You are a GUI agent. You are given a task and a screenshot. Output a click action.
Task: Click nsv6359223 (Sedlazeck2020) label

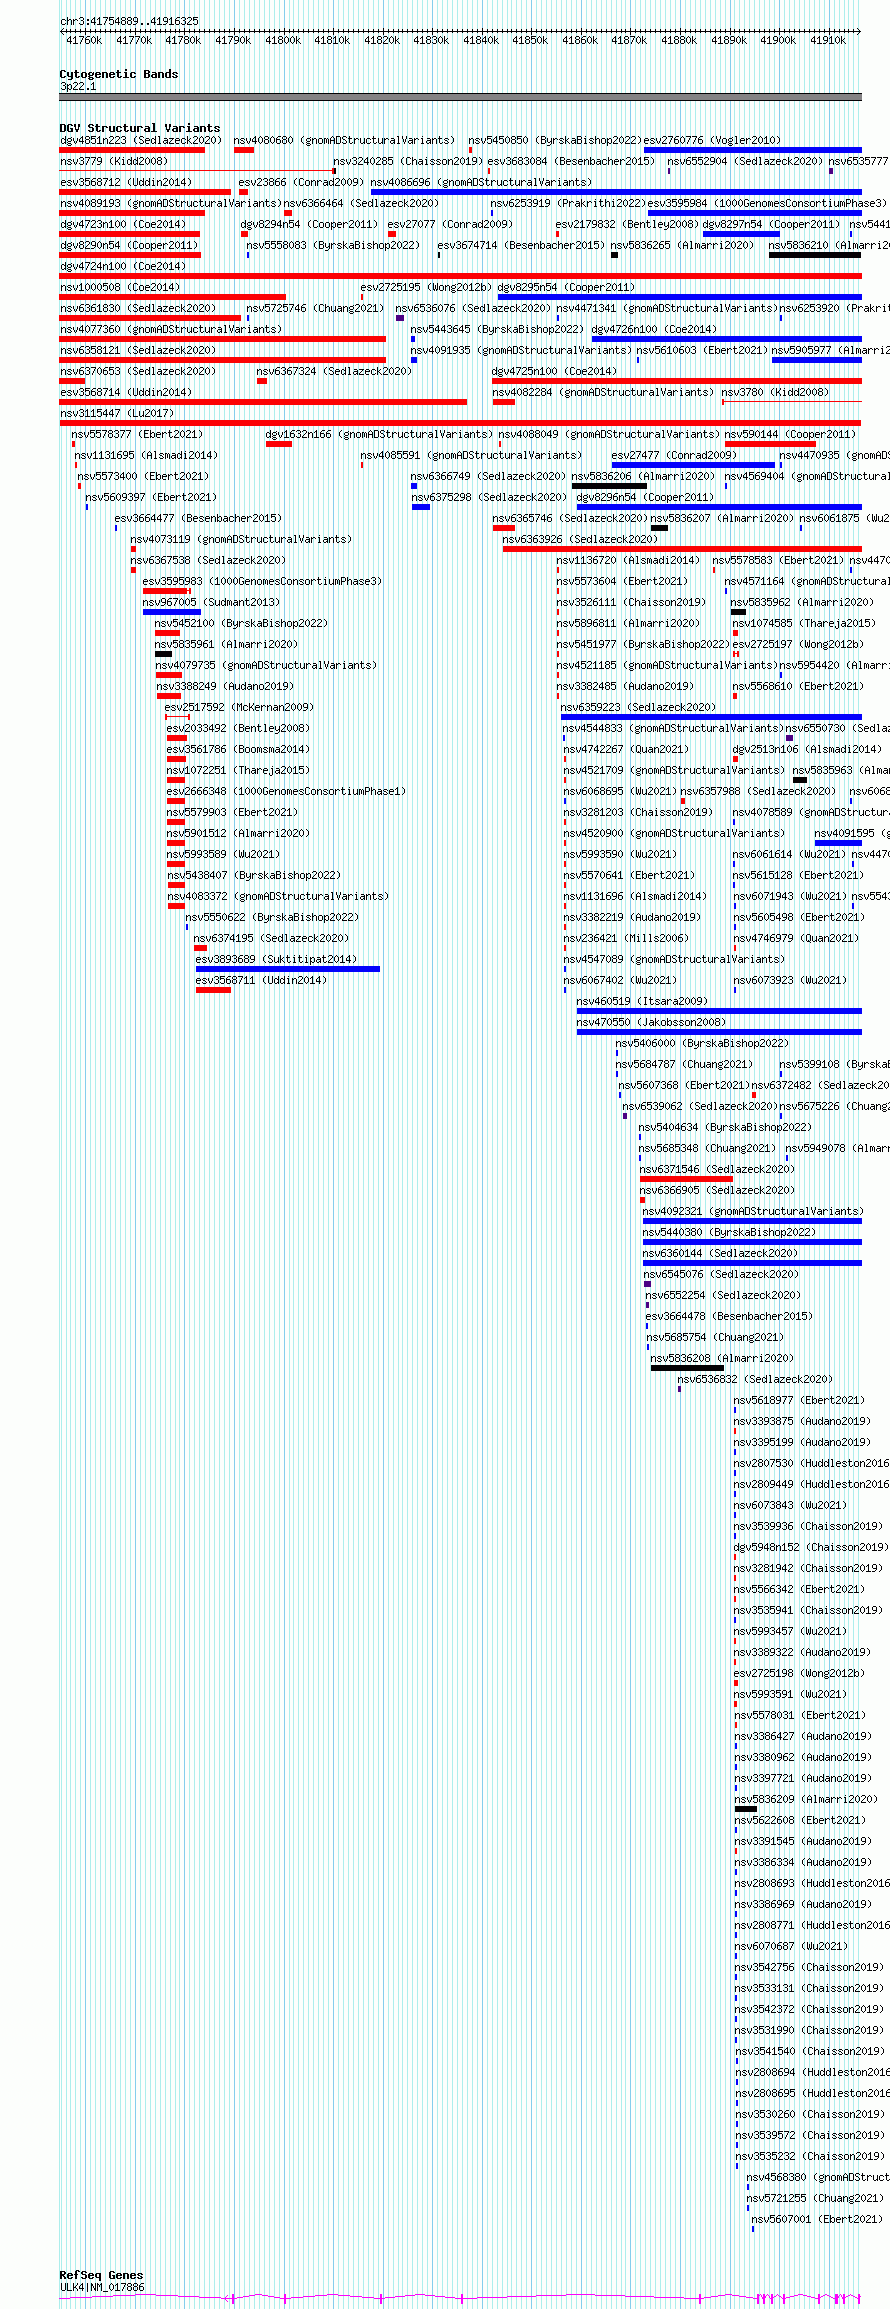click(x=638, y=707)
